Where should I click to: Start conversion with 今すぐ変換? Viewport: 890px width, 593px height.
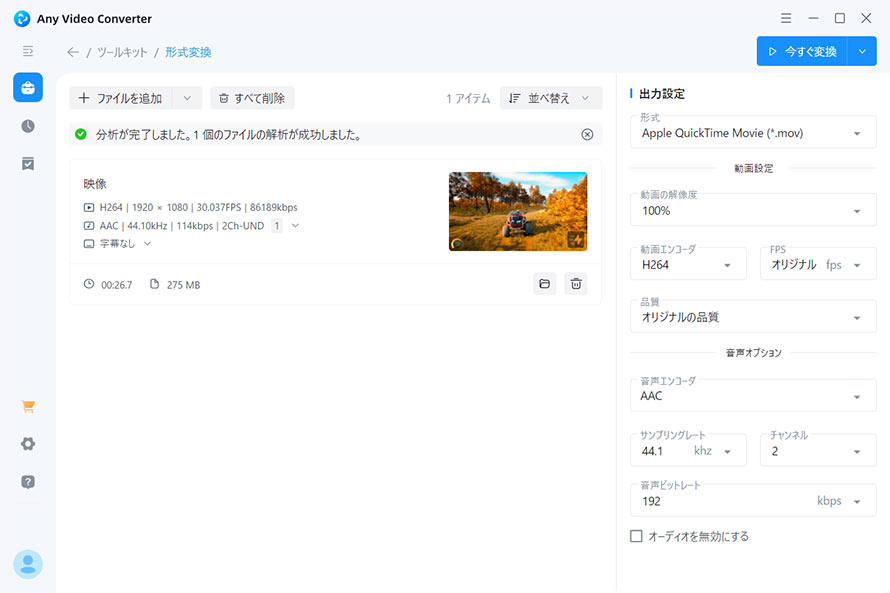point(801,51)
